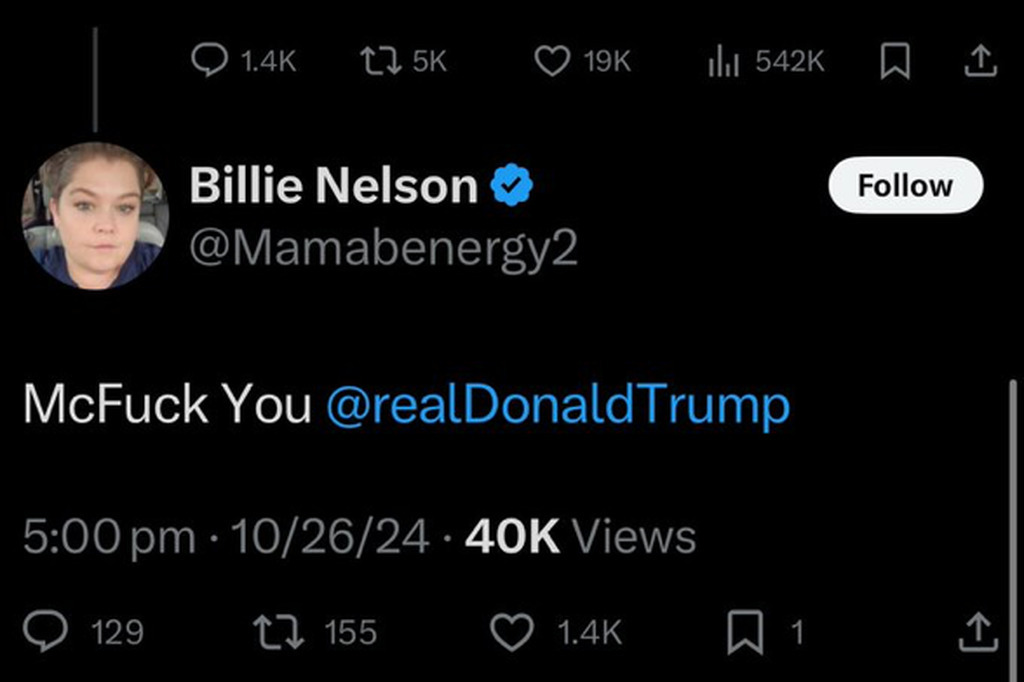Reply to Billie Nelson's tweet

(45, 631)
